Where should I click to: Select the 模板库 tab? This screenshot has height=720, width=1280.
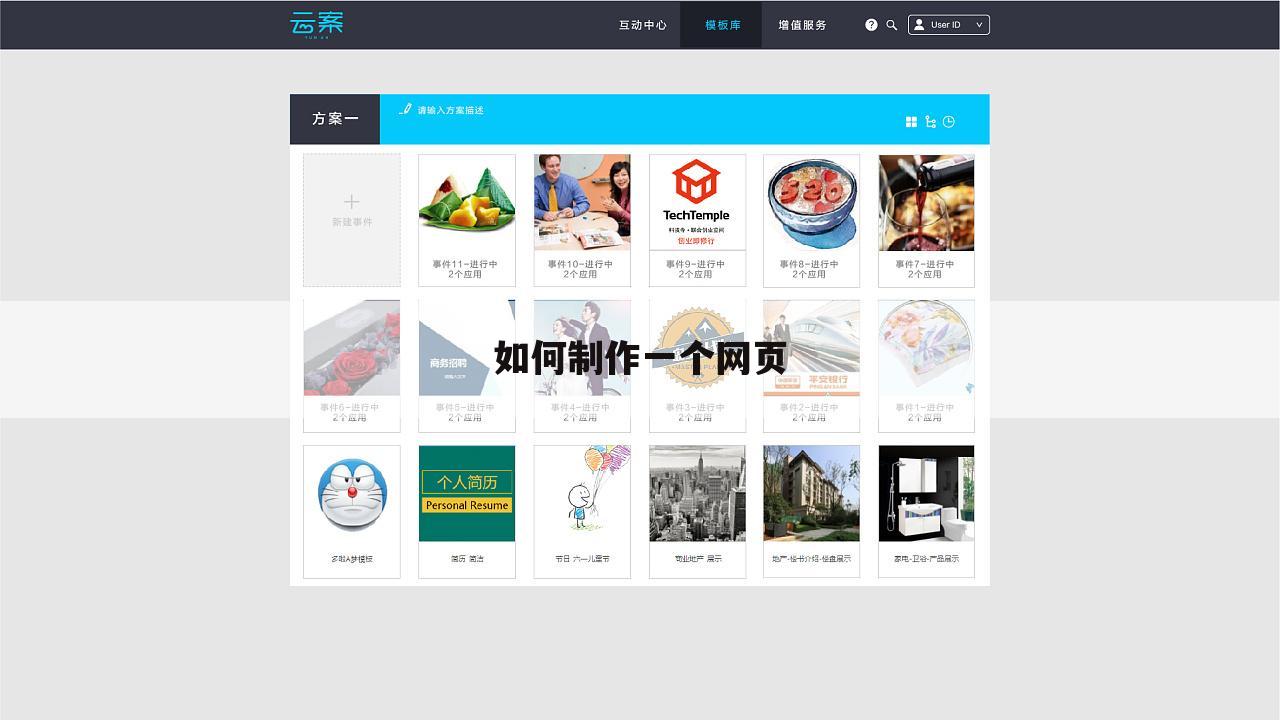[x=720, y=24]
